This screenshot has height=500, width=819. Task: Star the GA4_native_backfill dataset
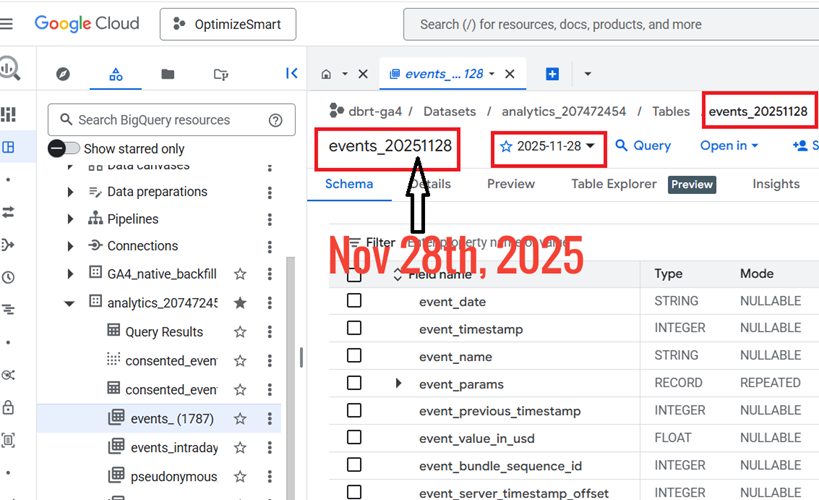click(x=240, y=274)
